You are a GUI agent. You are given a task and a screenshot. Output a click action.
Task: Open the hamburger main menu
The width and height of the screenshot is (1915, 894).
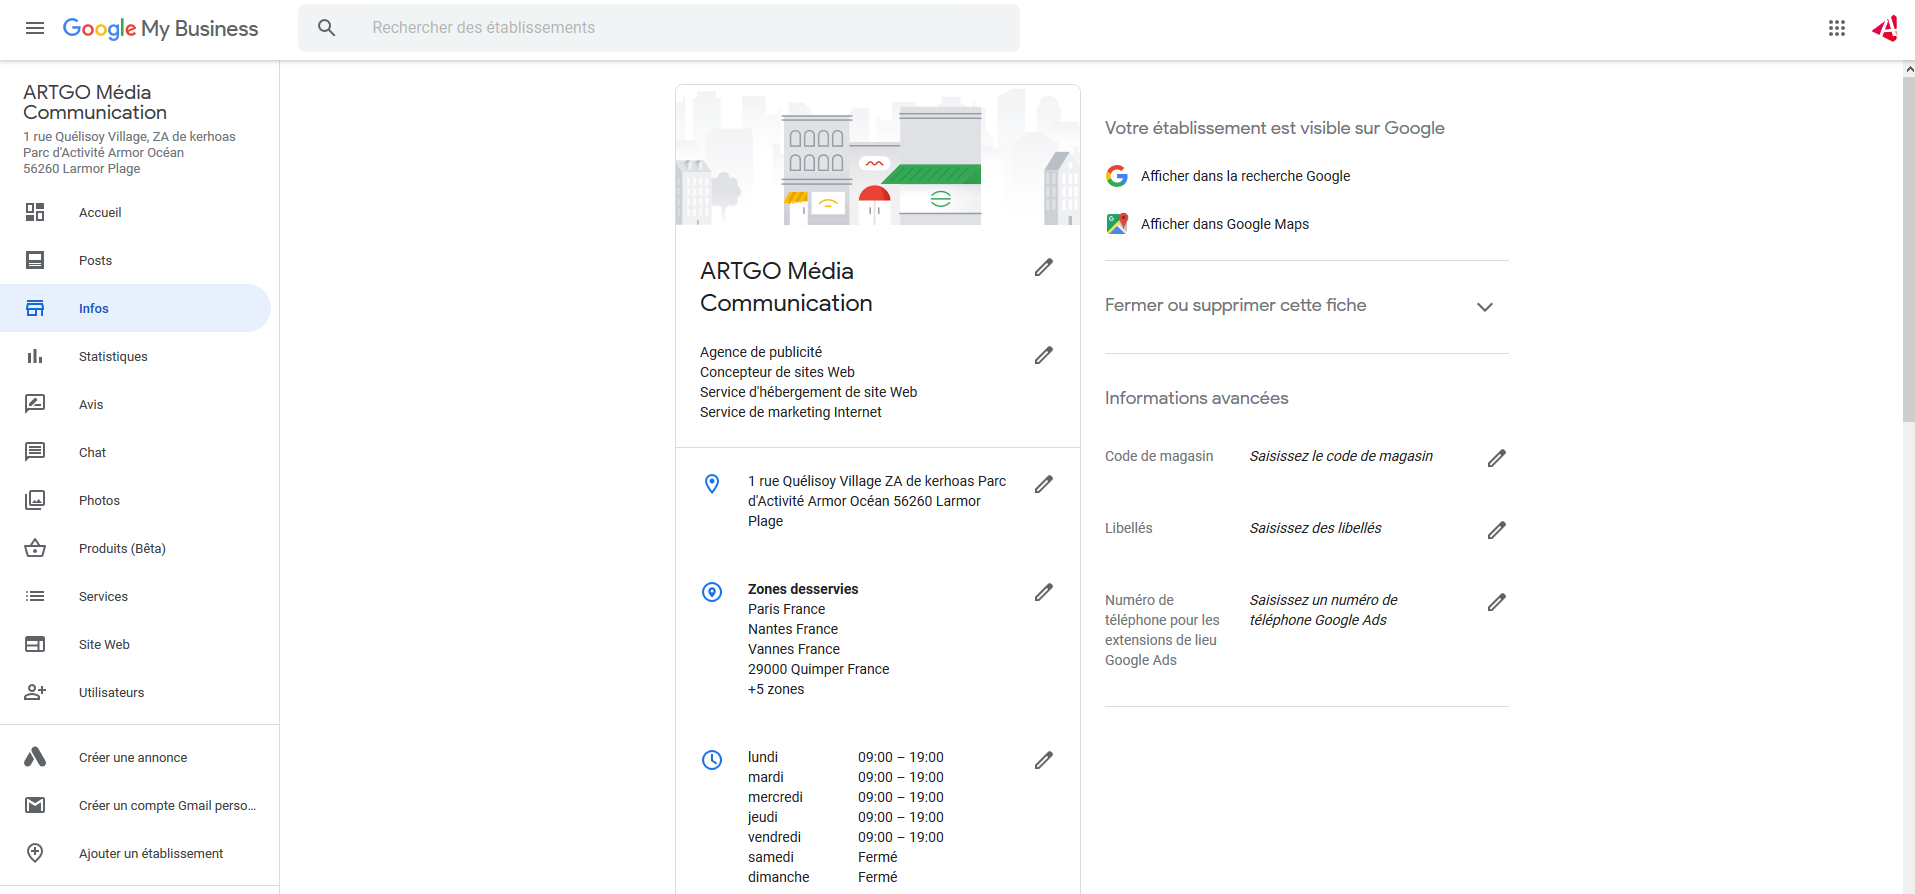(x=35, y=28)
